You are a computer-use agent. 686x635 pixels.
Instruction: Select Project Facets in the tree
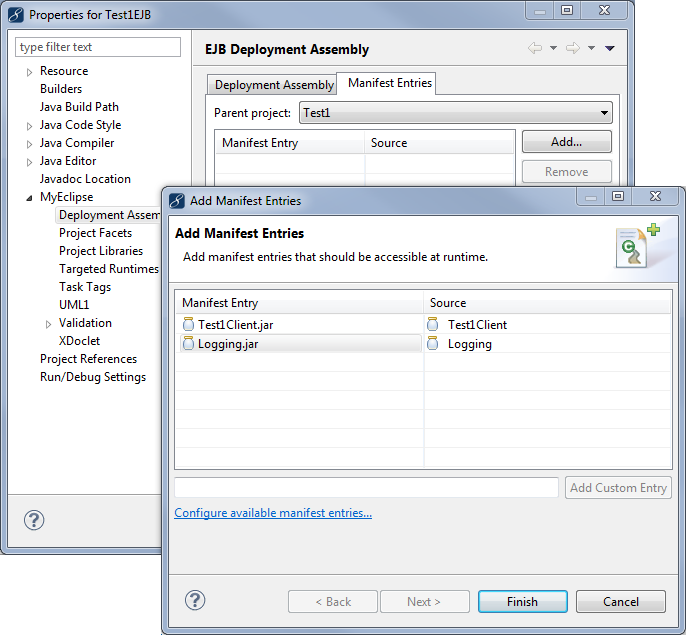95,233
